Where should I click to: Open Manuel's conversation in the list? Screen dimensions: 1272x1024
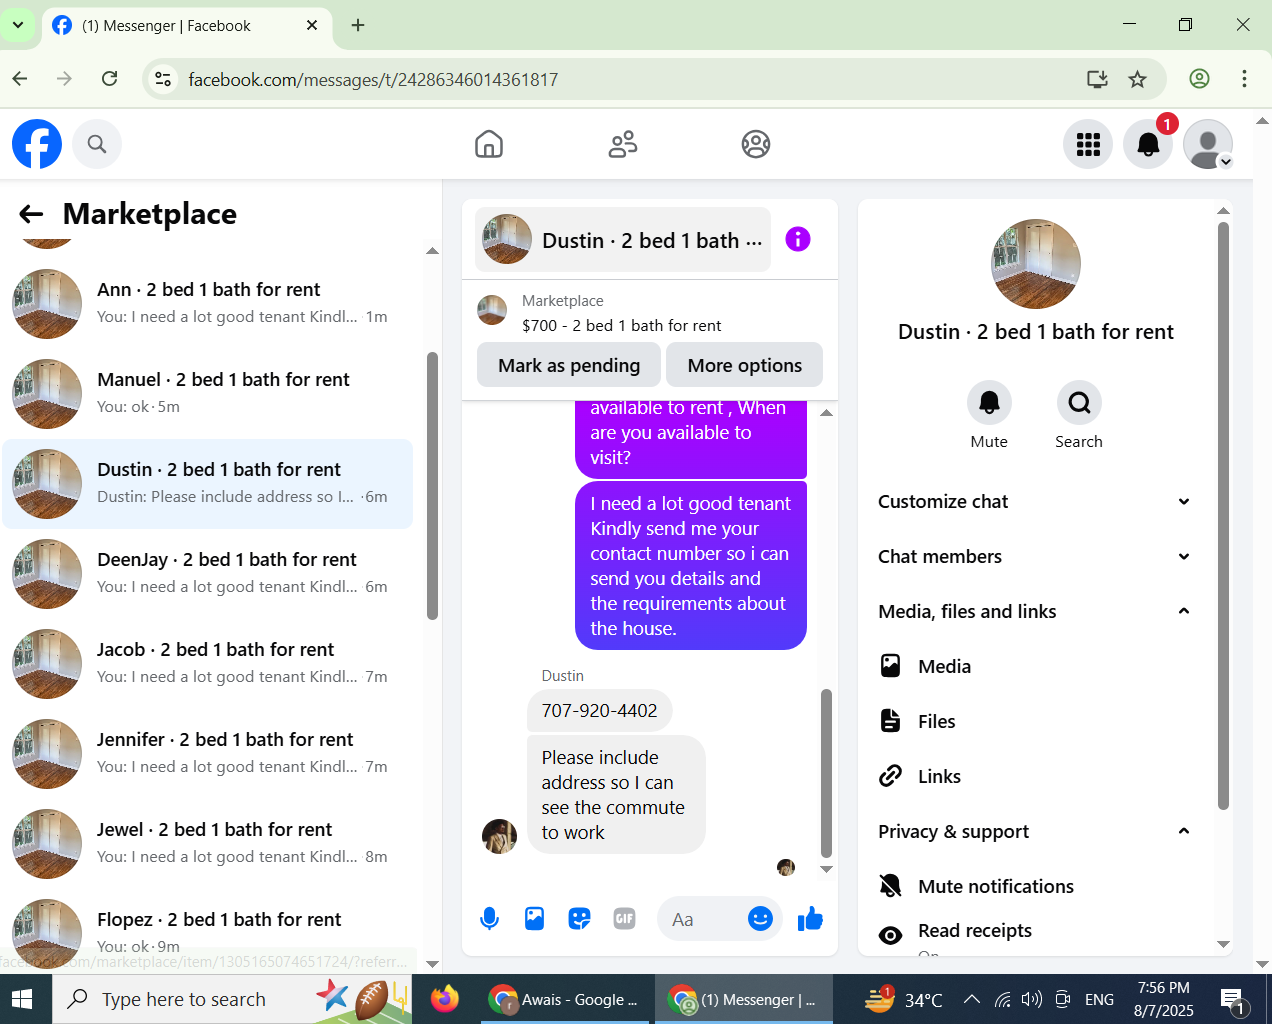pos(207,393)
